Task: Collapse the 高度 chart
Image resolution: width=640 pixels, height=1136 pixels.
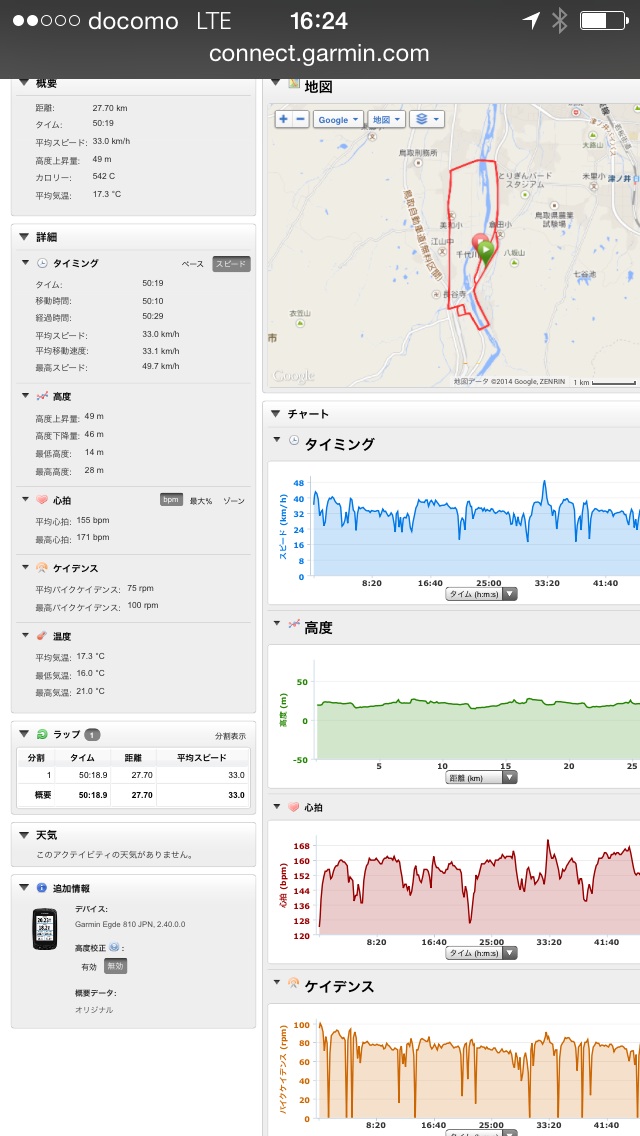Action: [x=277, y=623]
